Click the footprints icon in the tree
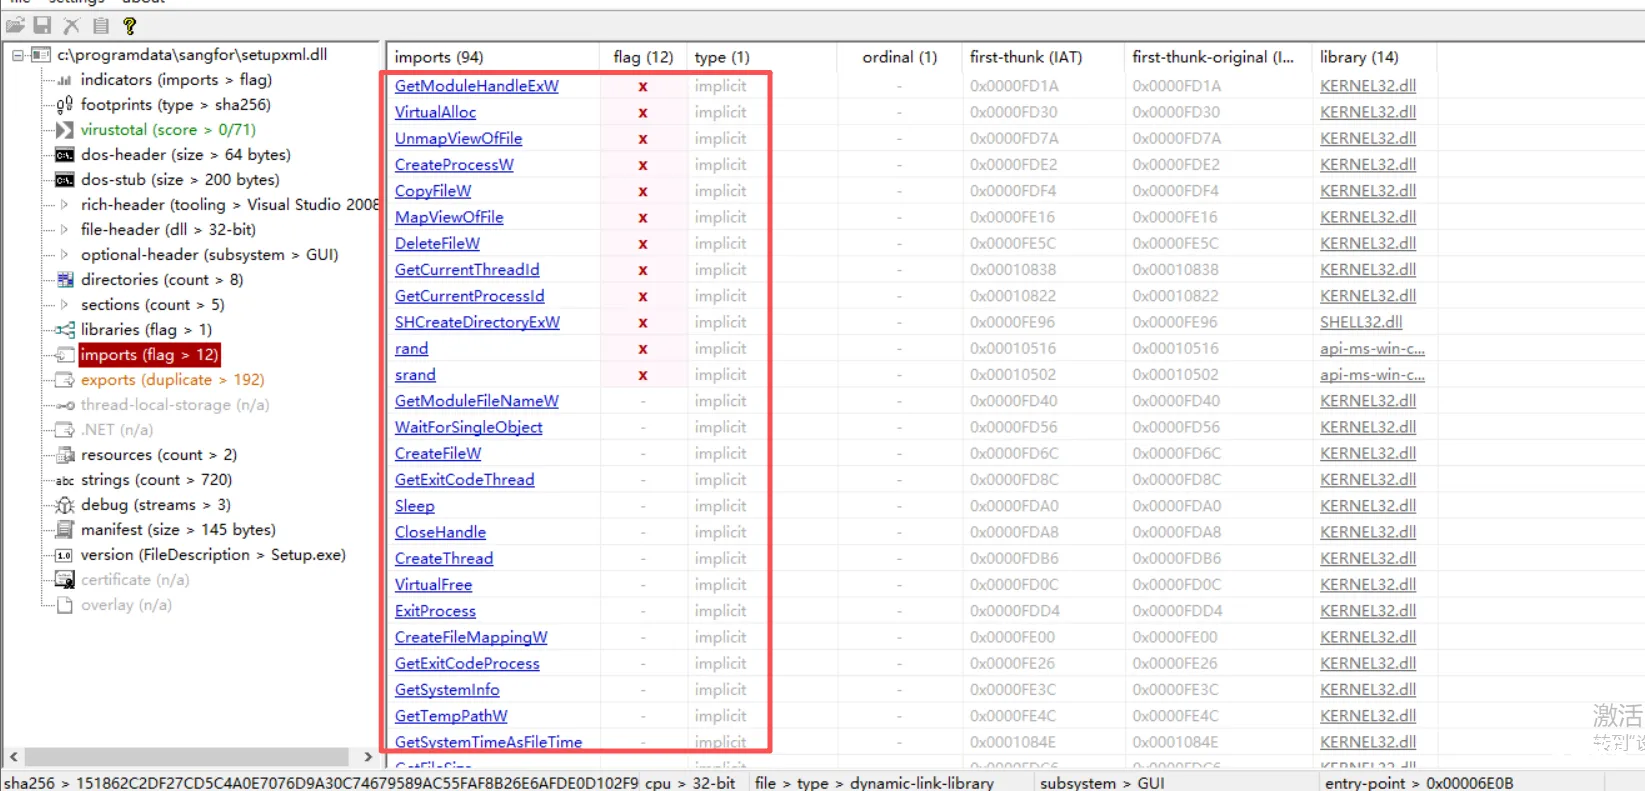 64,105
